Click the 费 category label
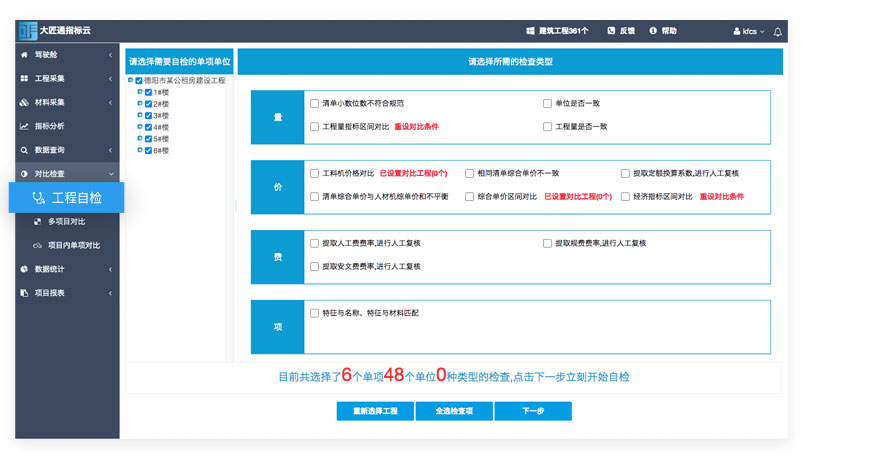Image resolution: width=869 pixels, height=459 pixels. pyautogui.click(x=278, y=257)
